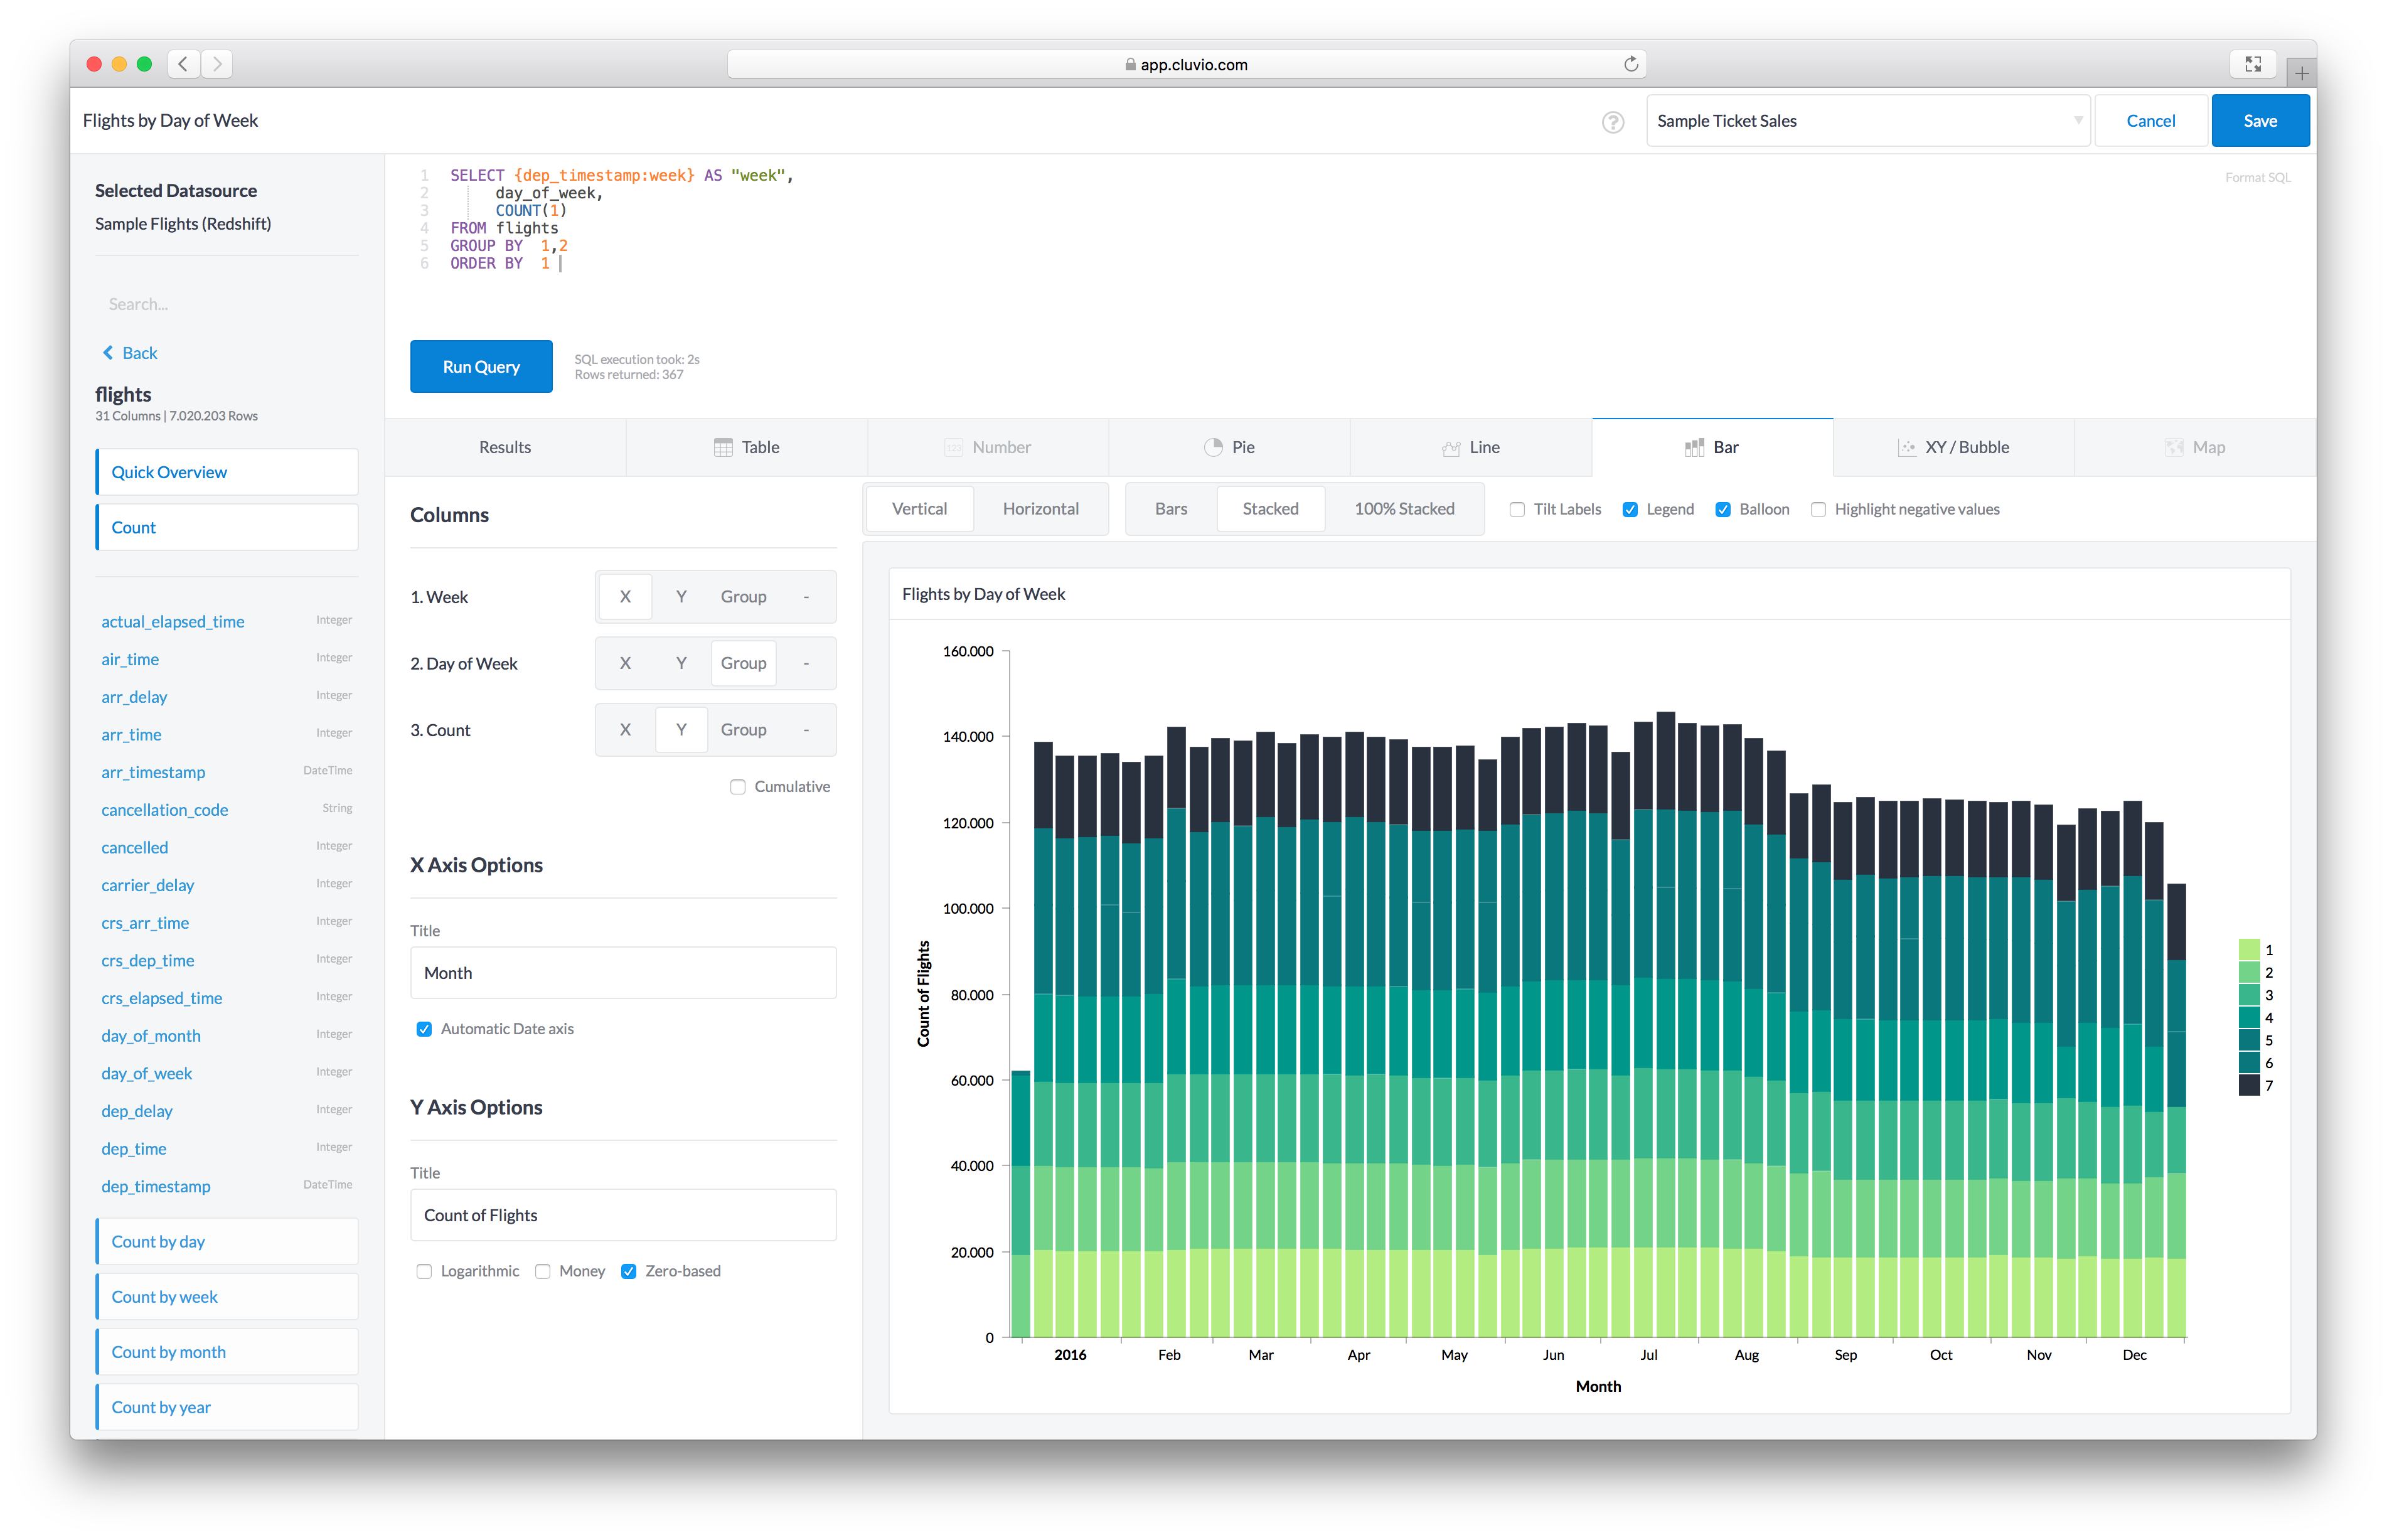The image size is (2387, 1540).
Task: Click the X Axis Title input field
Action: click(623, 973)
